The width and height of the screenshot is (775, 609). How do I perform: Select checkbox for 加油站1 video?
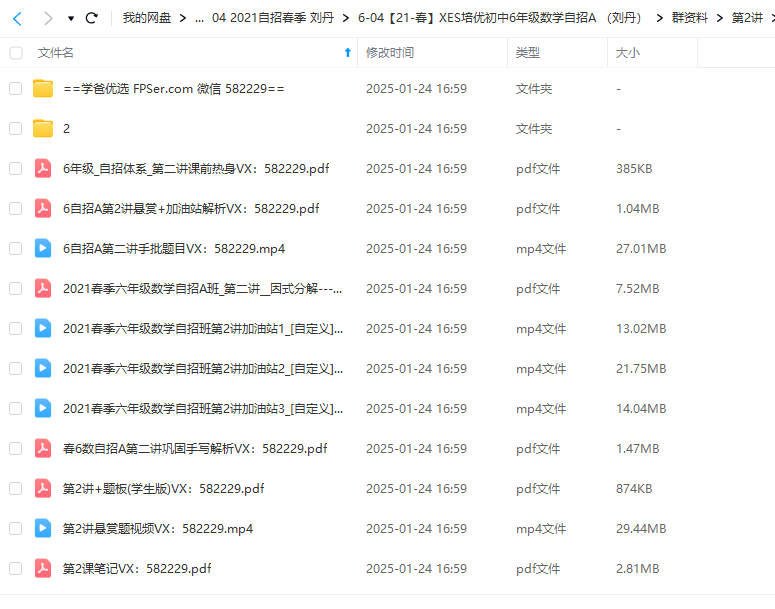(16, 328)
